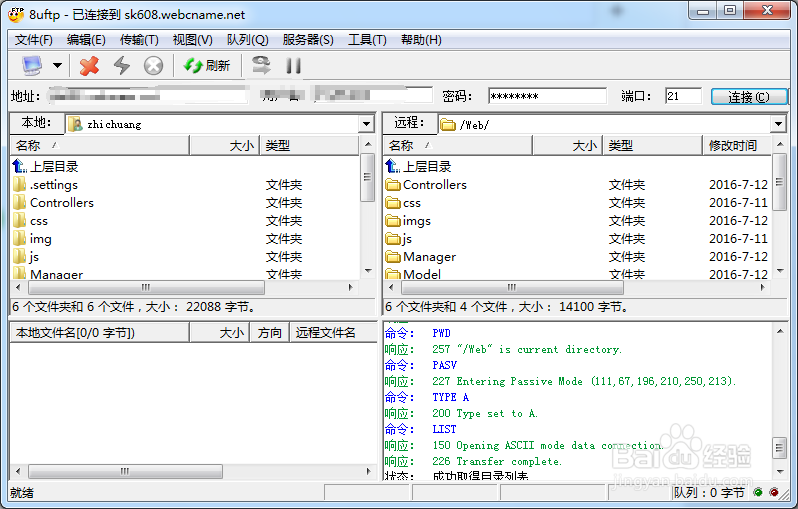This screenshot has height=509, width=798.
Task: Open the 文件(F) menu
Action: [34, 40]
